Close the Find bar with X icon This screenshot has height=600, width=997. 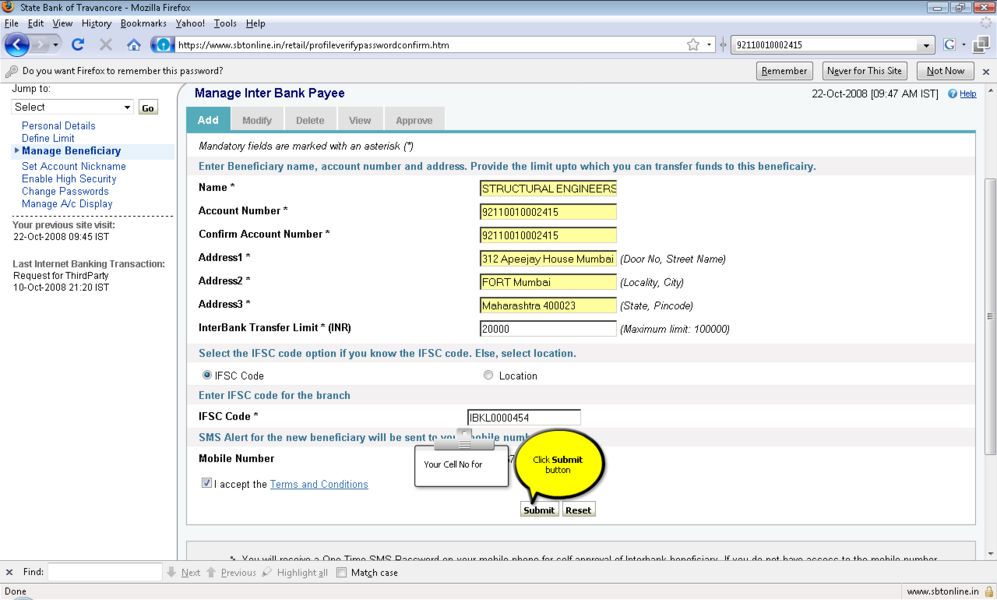(x=10, y=573)
